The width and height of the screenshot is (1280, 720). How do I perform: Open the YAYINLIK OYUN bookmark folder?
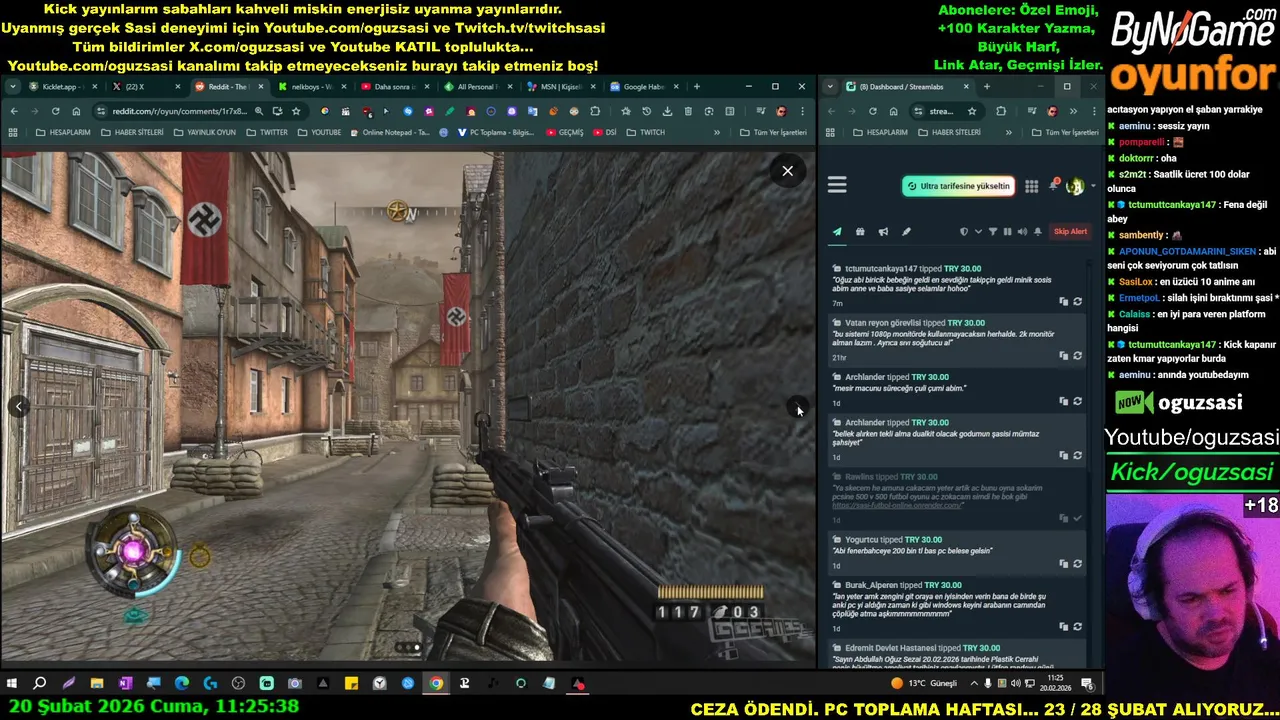tap(205, 132)
